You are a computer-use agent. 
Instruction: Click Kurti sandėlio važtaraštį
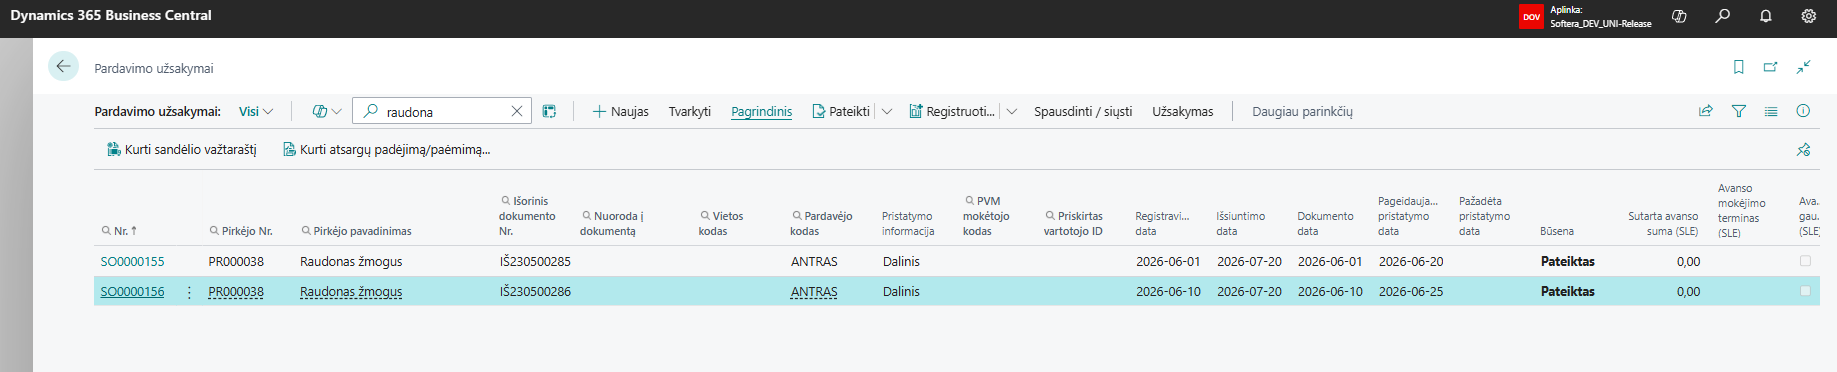[x=181, y=150]
